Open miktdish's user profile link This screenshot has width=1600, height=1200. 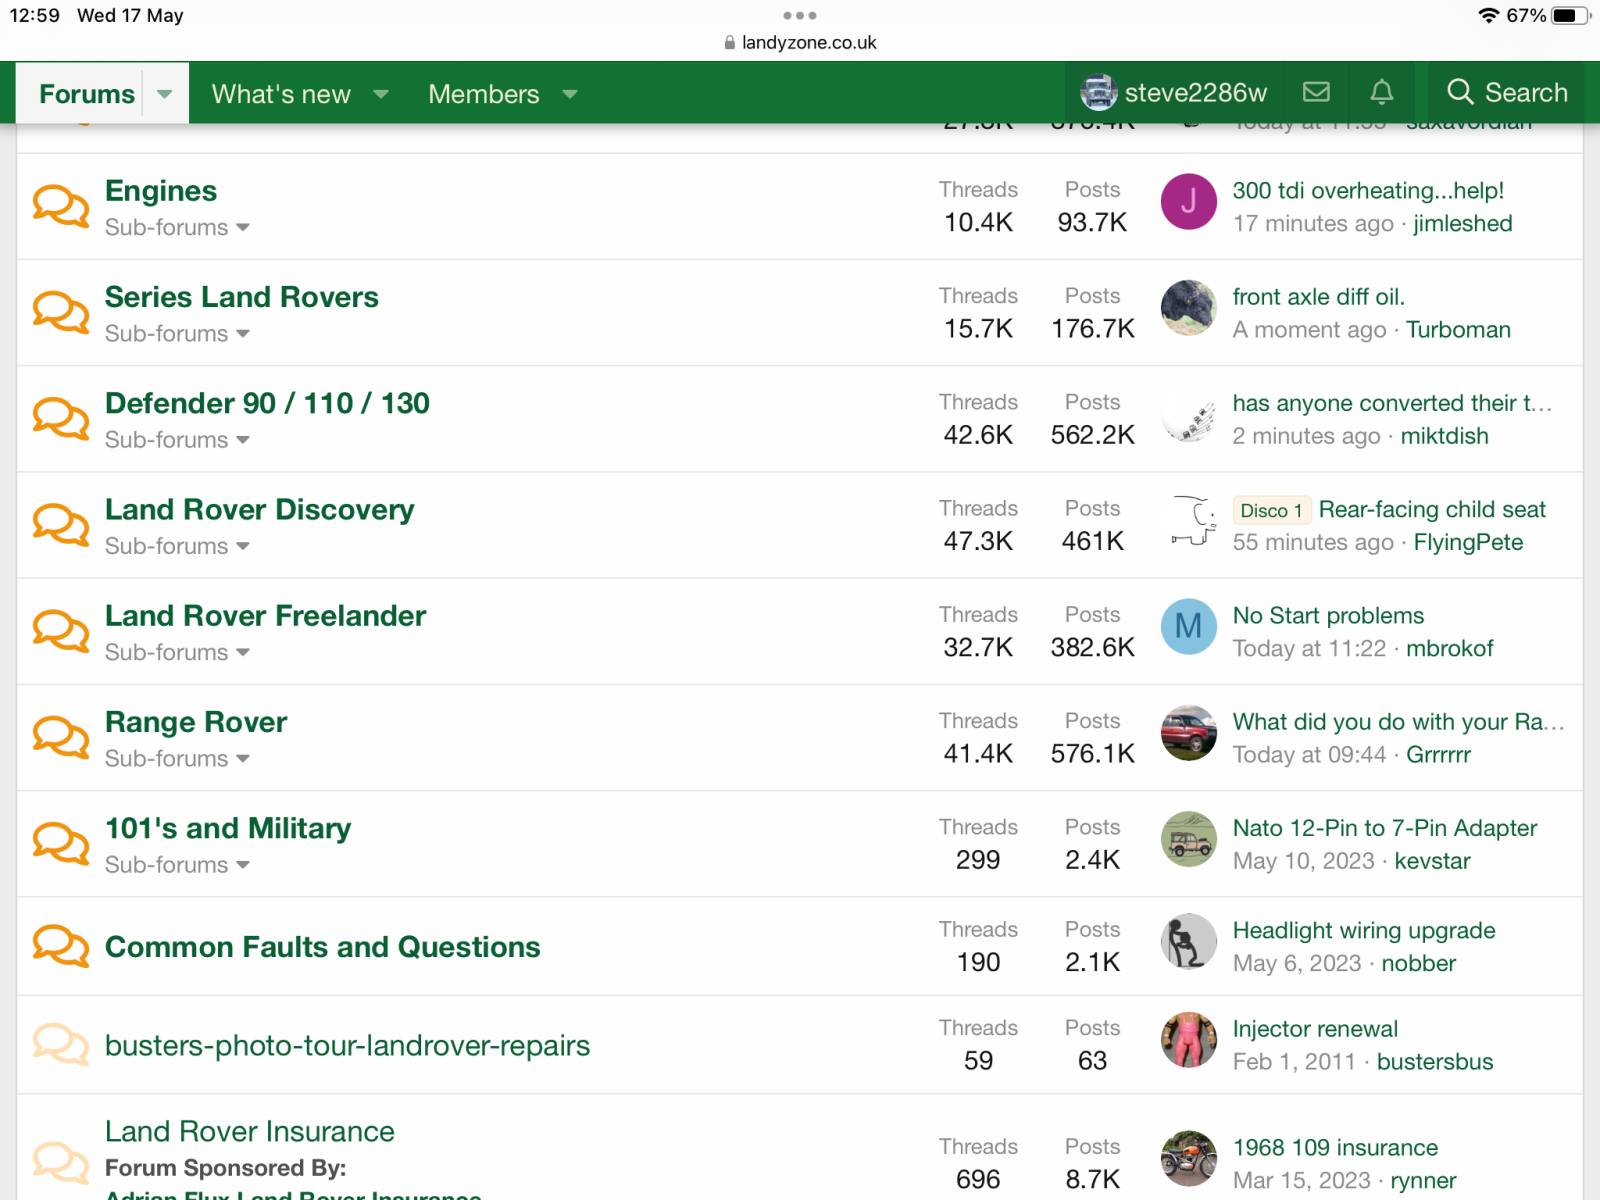click(1444, 436)
